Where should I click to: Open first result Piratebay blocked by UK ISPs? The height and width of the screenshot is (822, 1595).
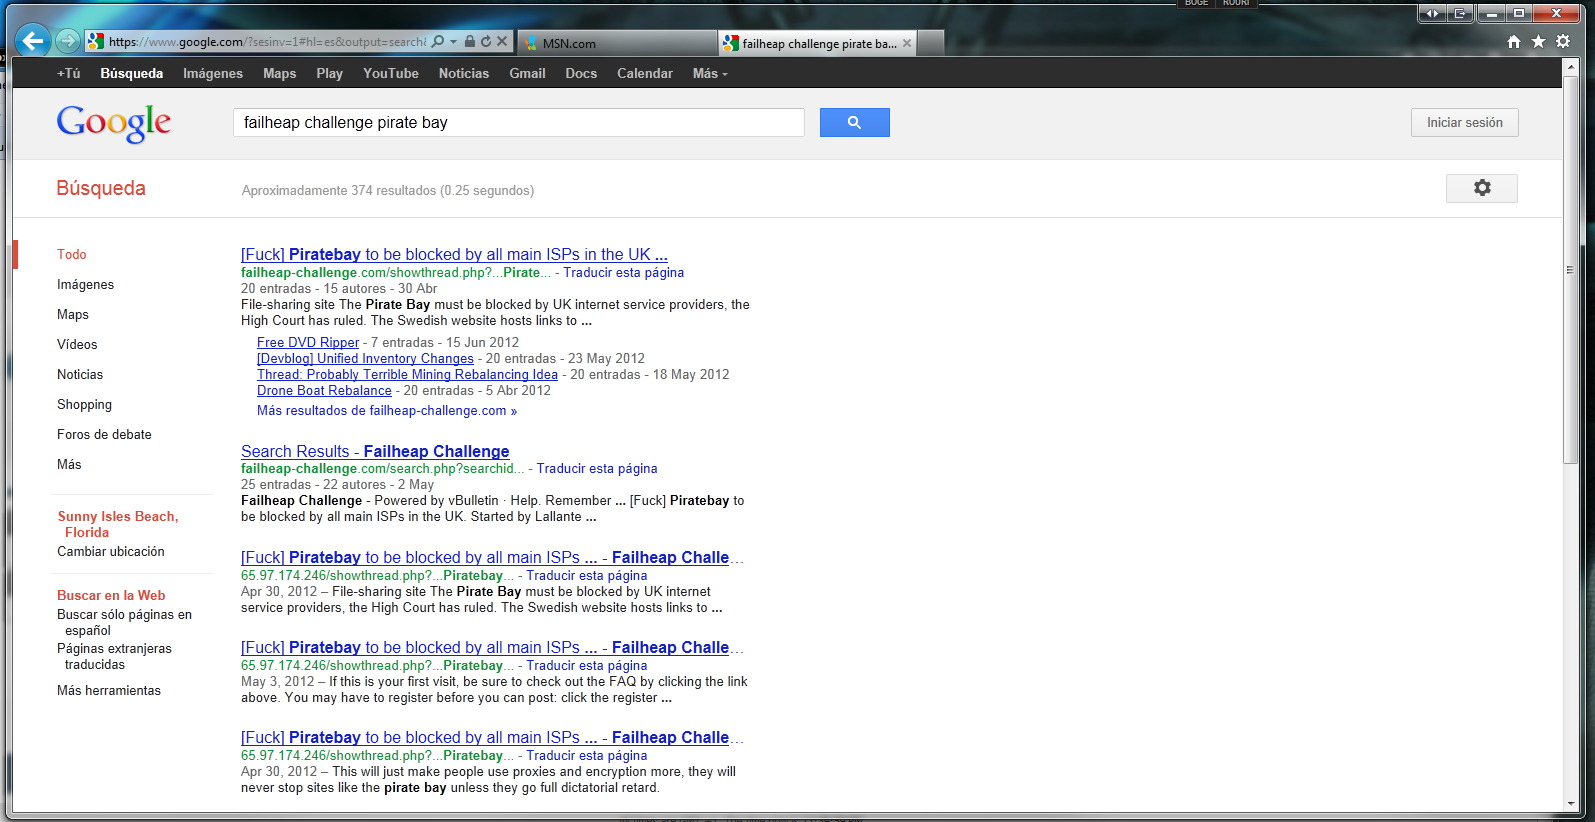click(454, 254)
